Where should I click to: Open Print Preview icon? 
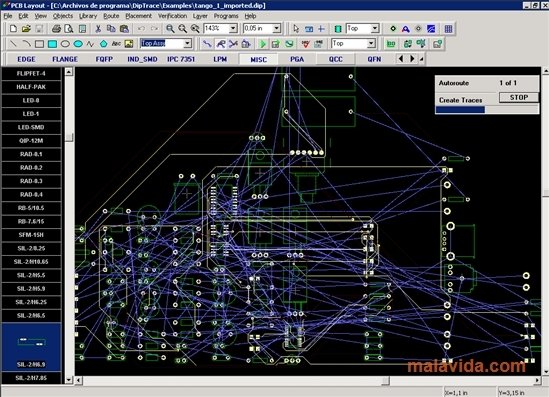[x=69, y=29]
